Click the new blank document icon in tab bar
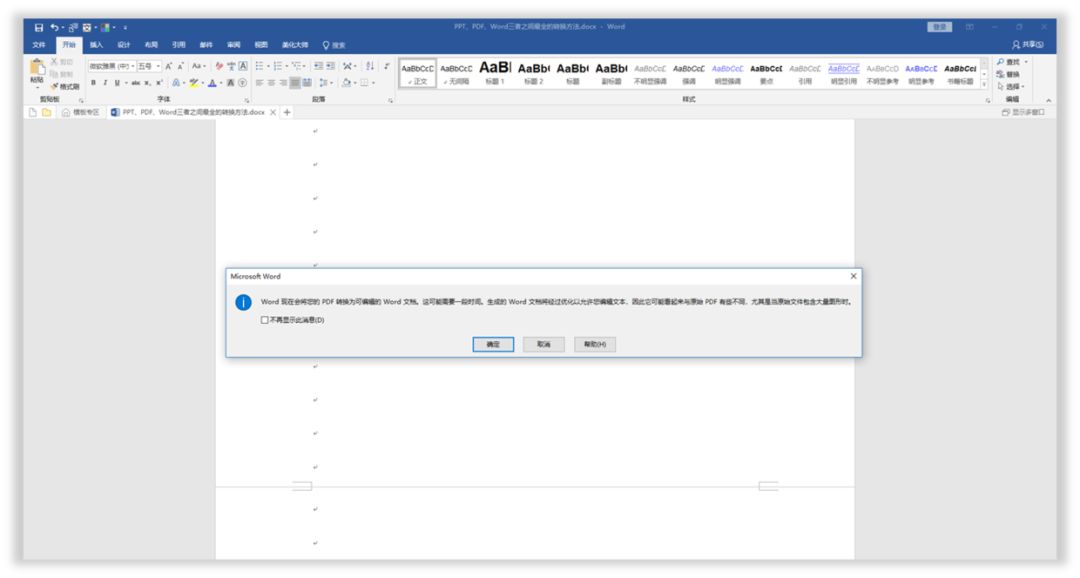The width and height of the screenshot is (1080, 578). 32,112
